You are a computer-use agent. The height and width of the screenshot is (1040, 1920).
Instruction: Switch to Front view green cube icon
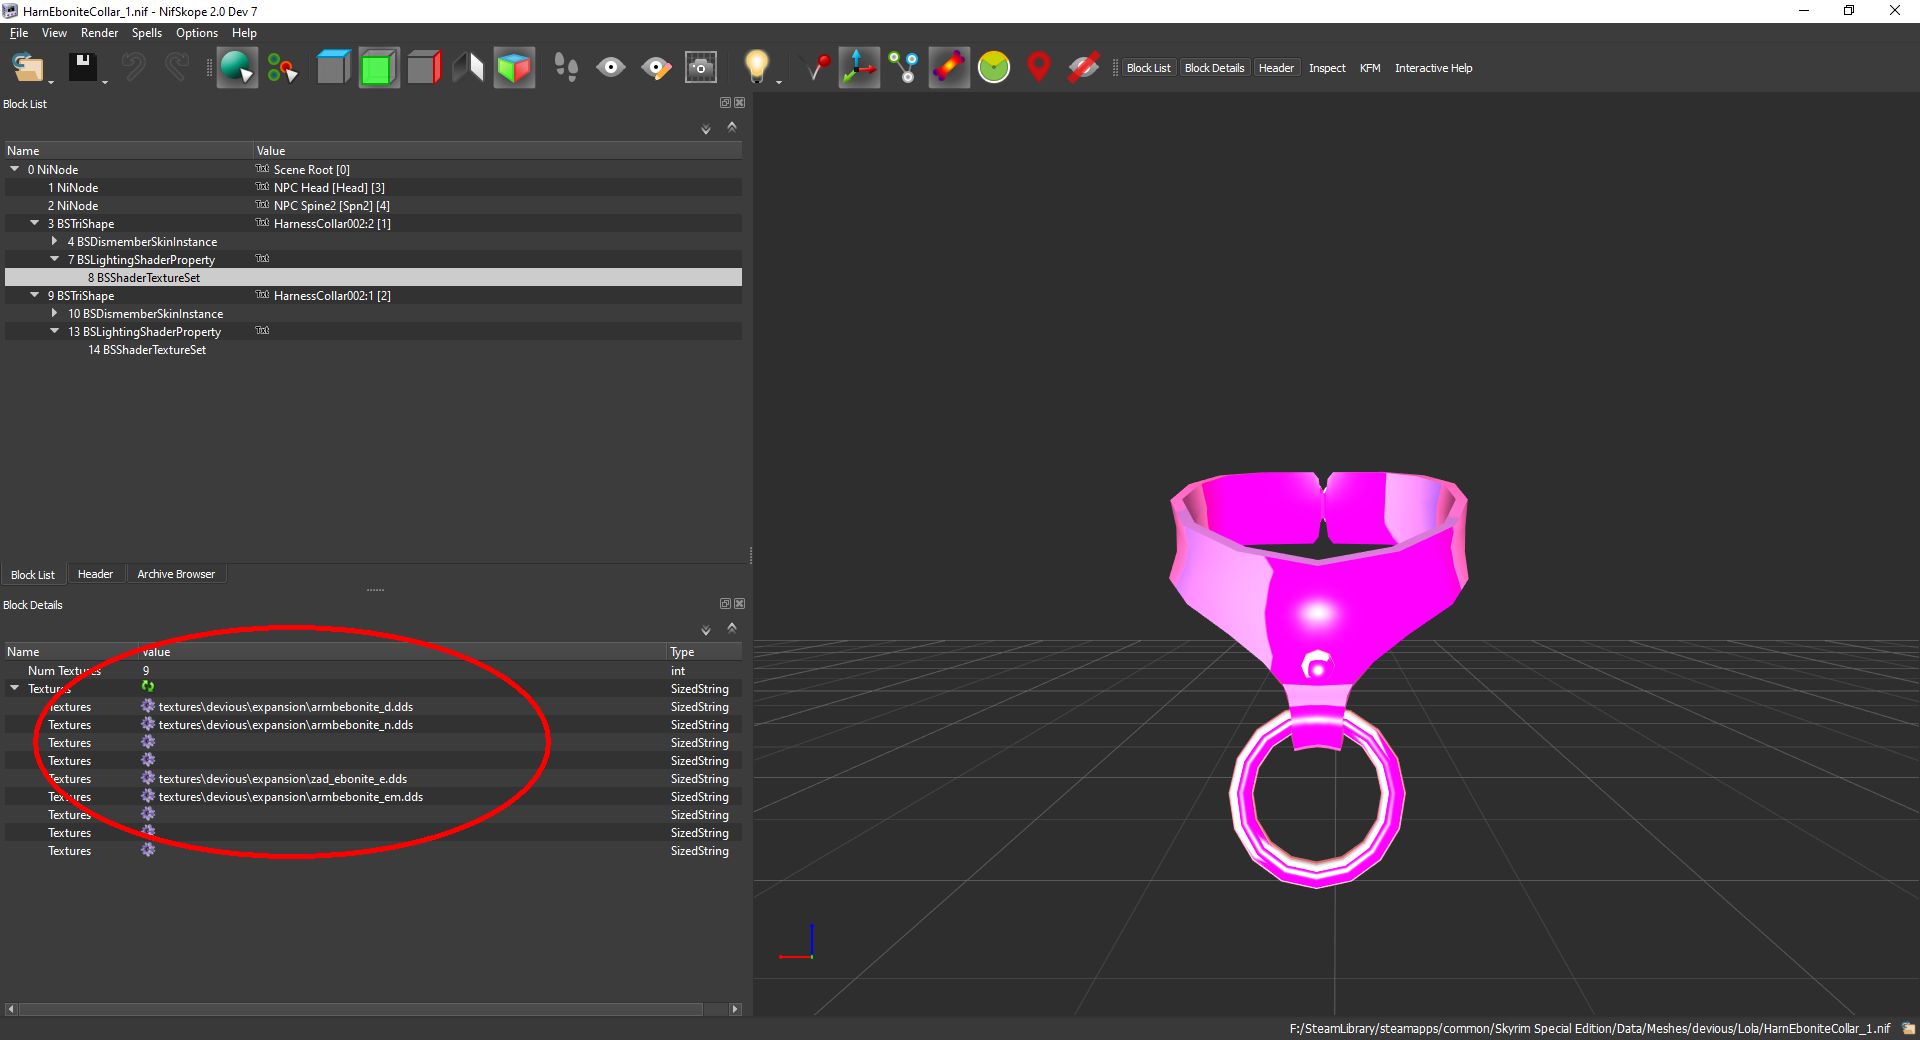pos(379,68)
